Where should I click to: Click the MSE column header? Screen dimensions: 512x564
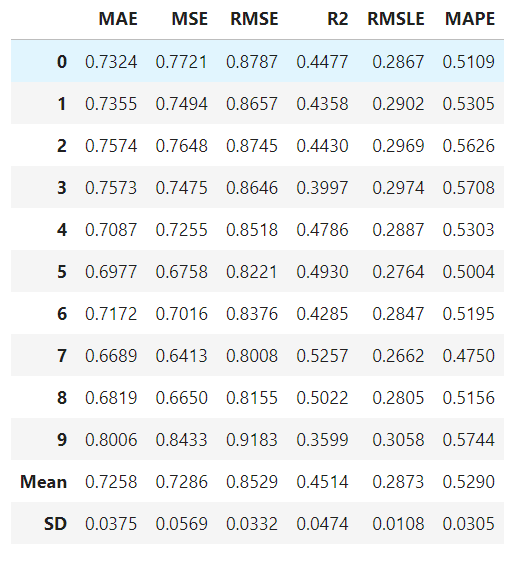[190, 19]
